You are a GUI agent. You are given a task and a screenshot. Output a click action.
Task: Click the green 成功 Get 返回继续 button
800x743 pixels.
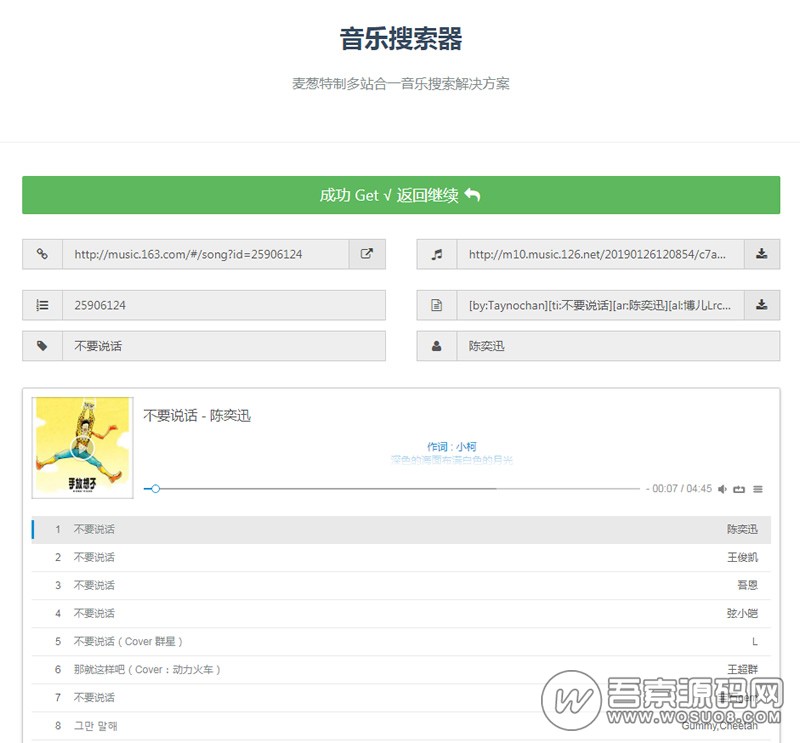coord(400,195)
